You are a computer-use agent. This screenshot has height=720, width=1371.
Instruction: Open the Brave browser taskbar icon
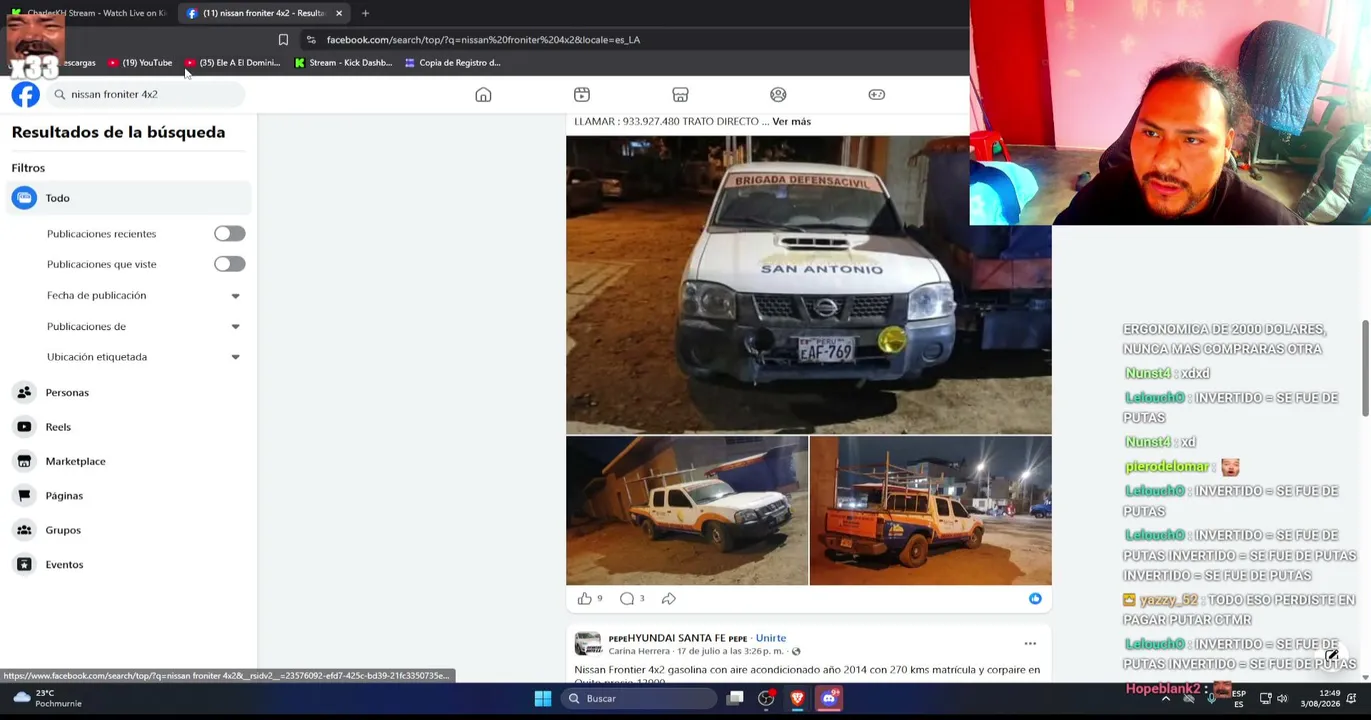(797, 698)
